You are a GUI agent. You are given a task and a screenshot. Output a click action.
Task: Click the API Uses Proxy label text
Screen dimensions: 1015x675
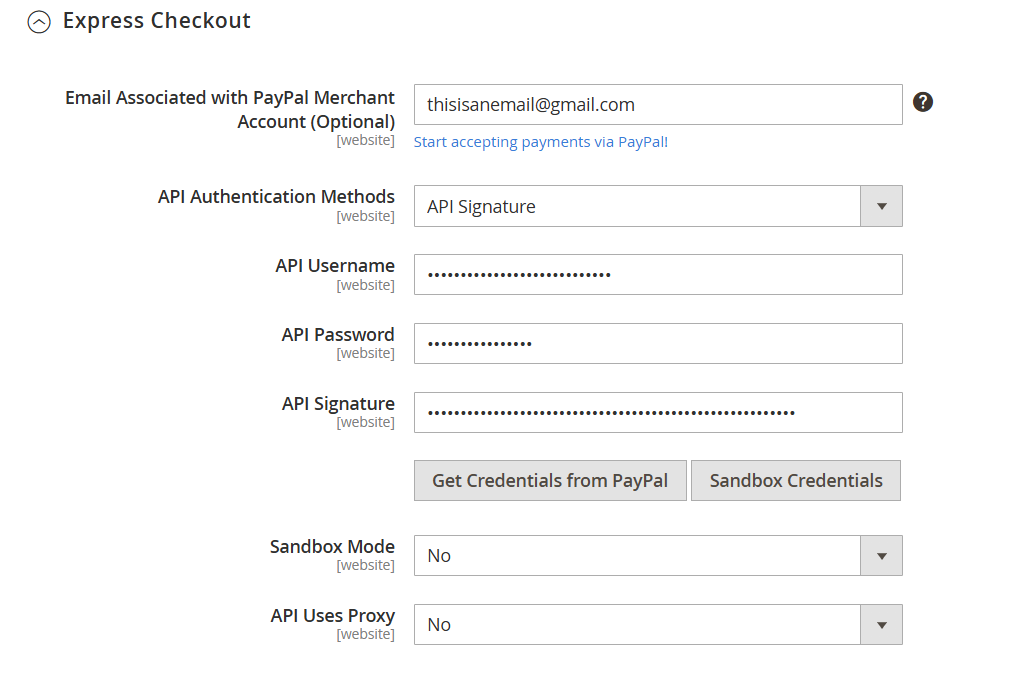coord(332,616)
